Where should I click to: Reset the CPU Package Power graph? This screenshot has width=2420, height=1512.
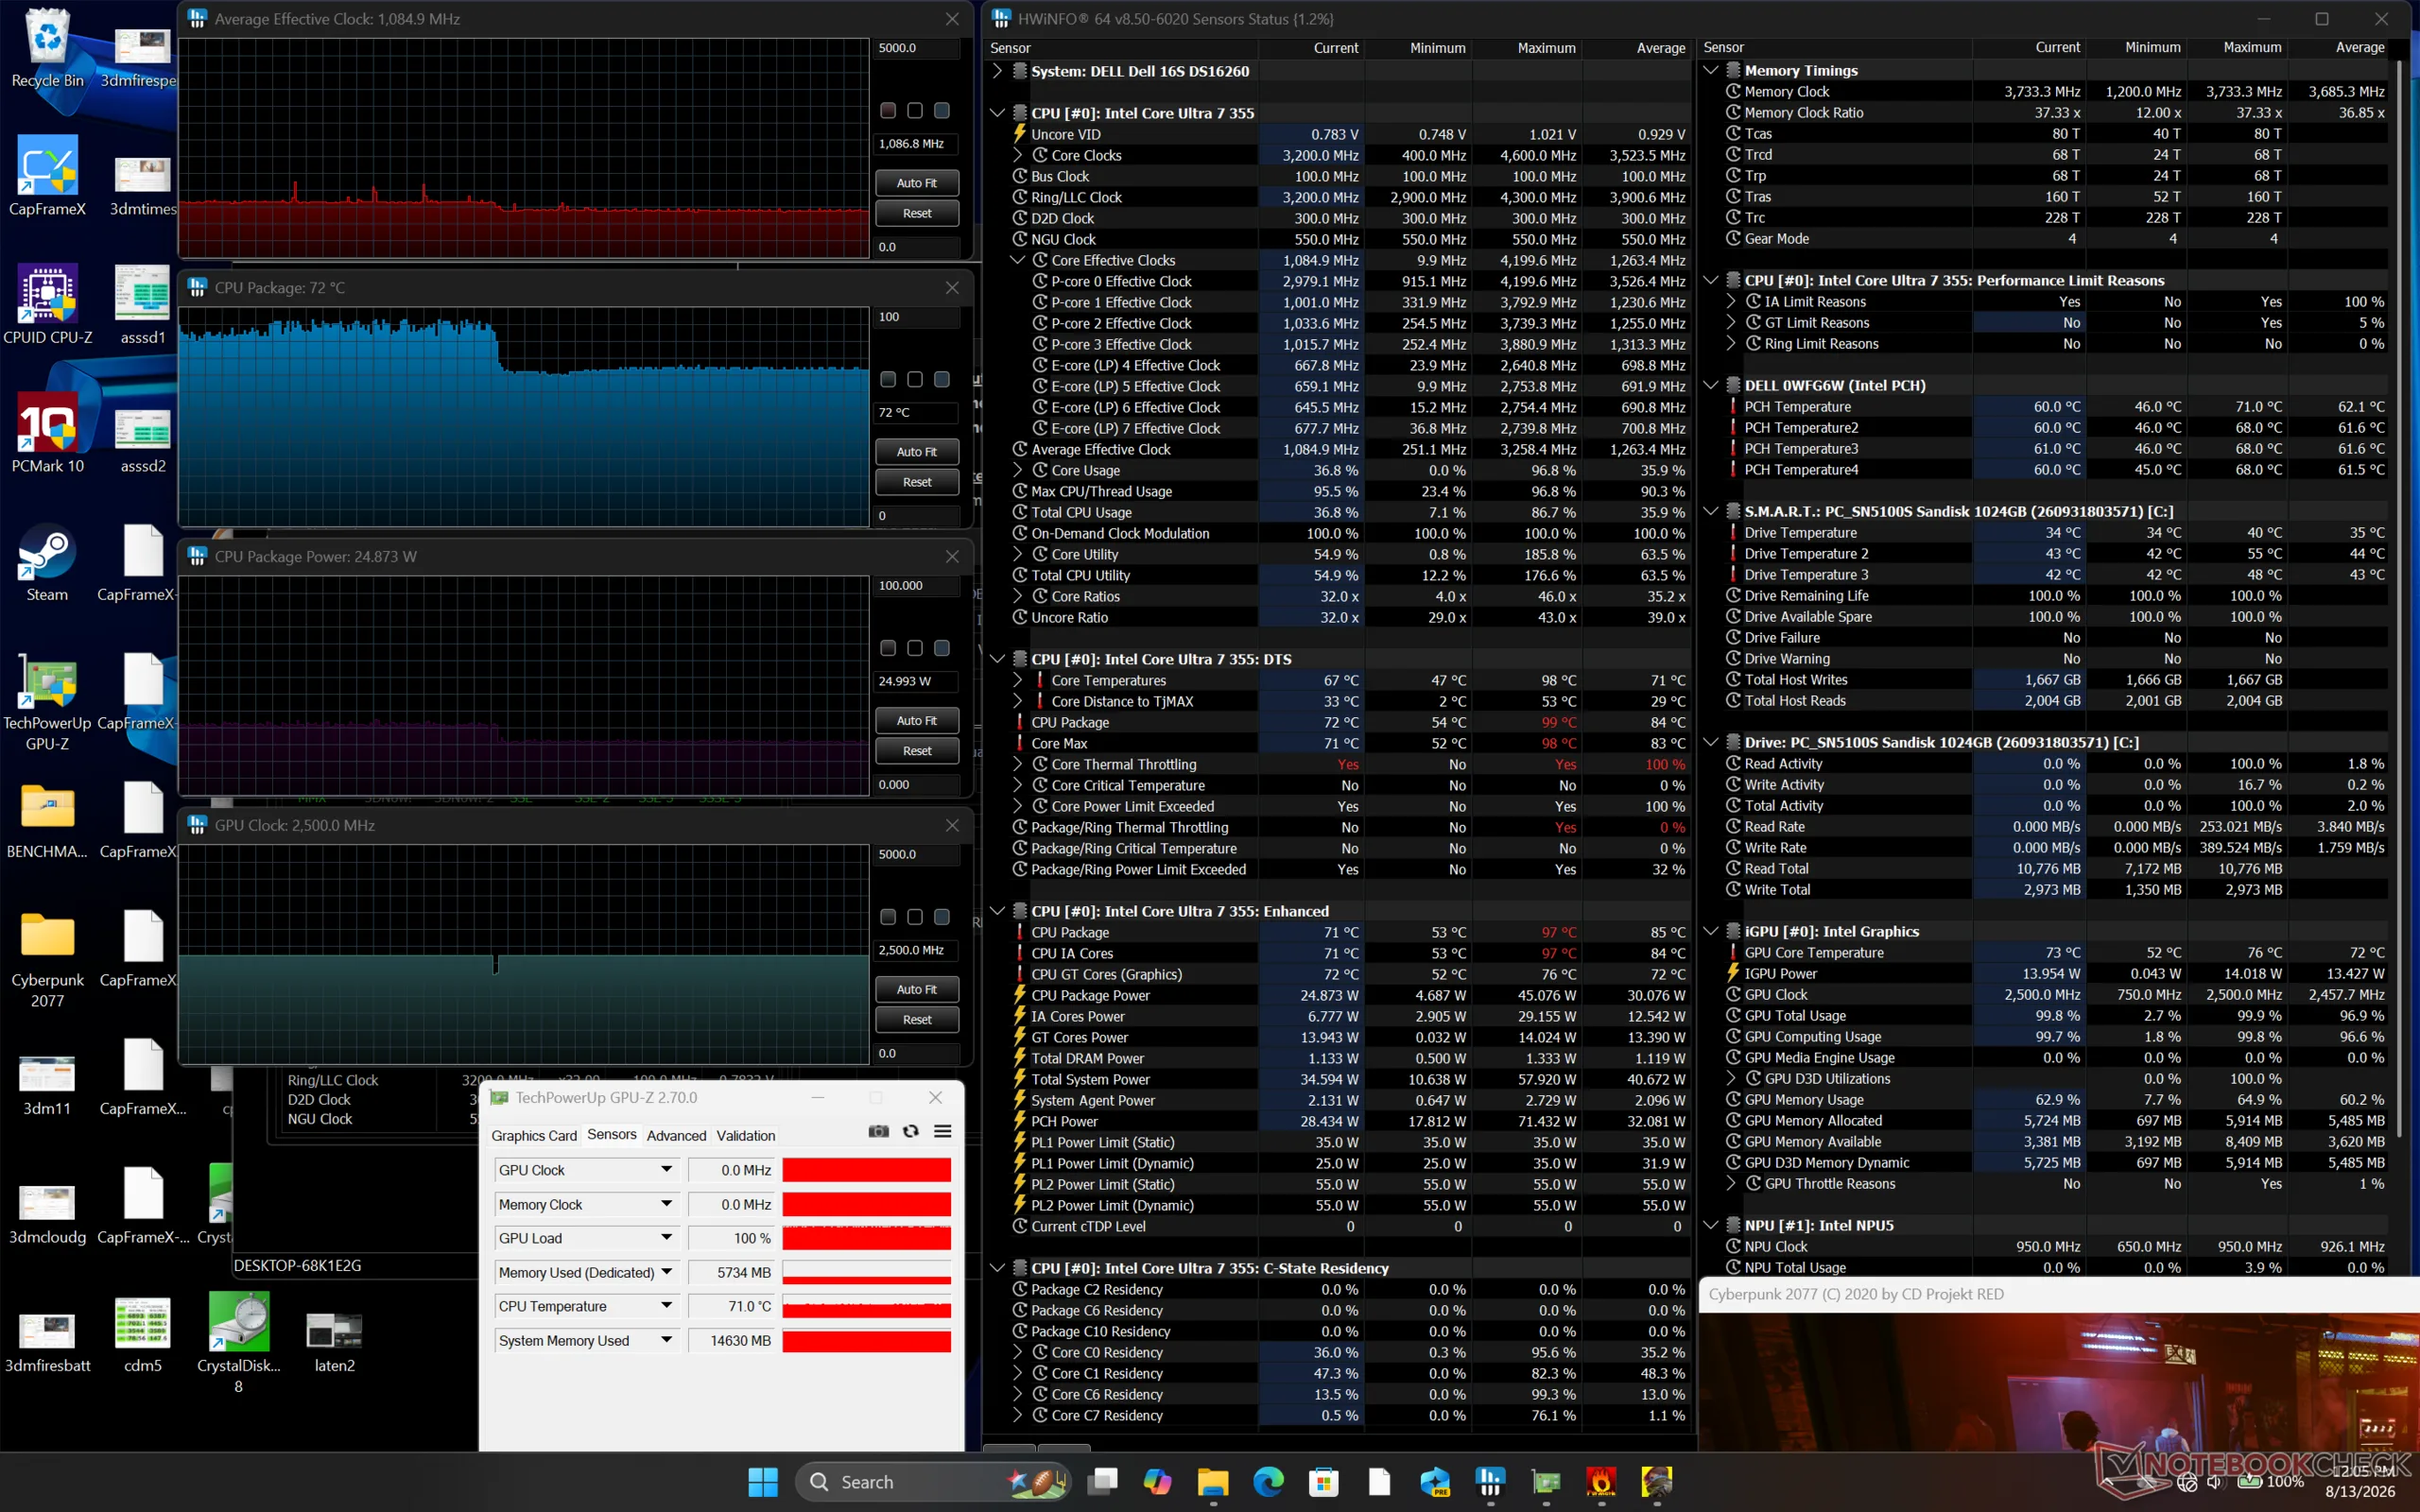(x=917, y=751)
